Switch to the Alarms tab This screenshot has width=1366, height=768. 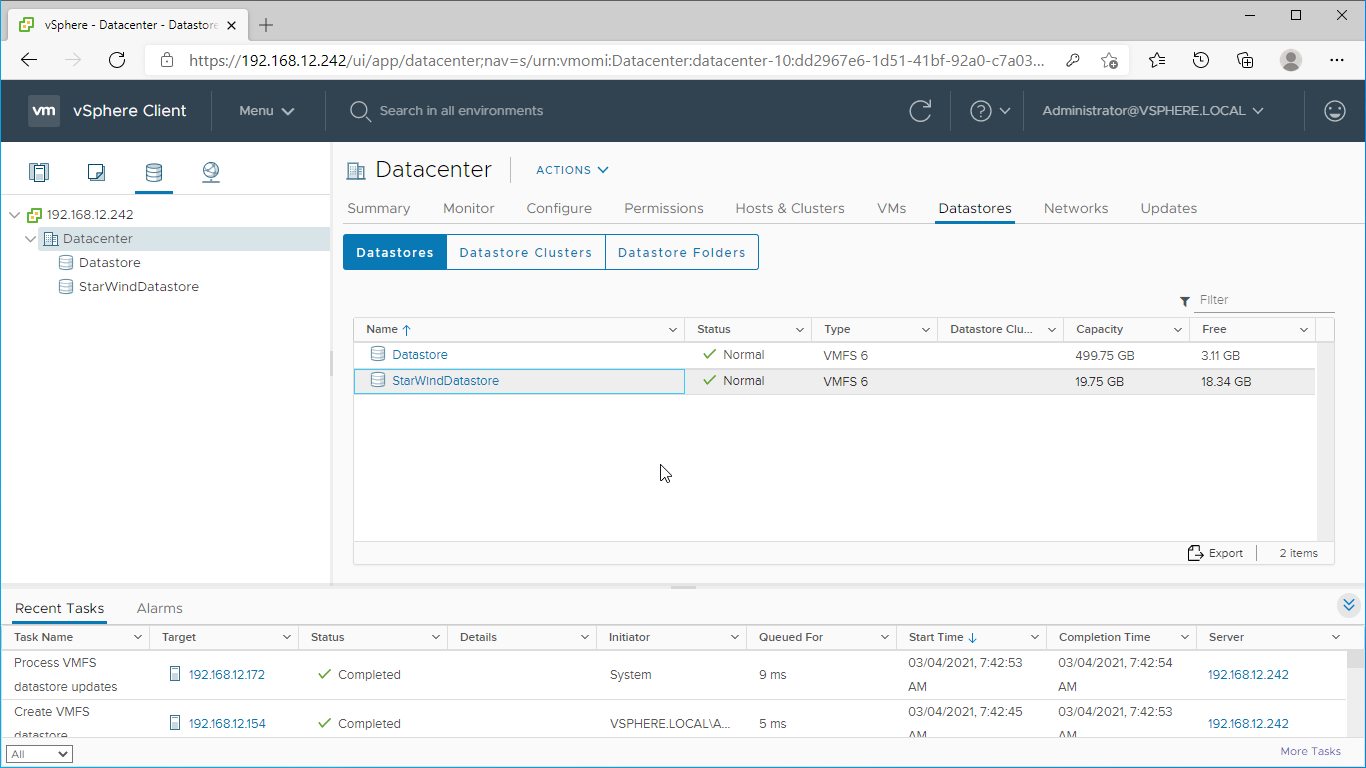coord(160,608)
